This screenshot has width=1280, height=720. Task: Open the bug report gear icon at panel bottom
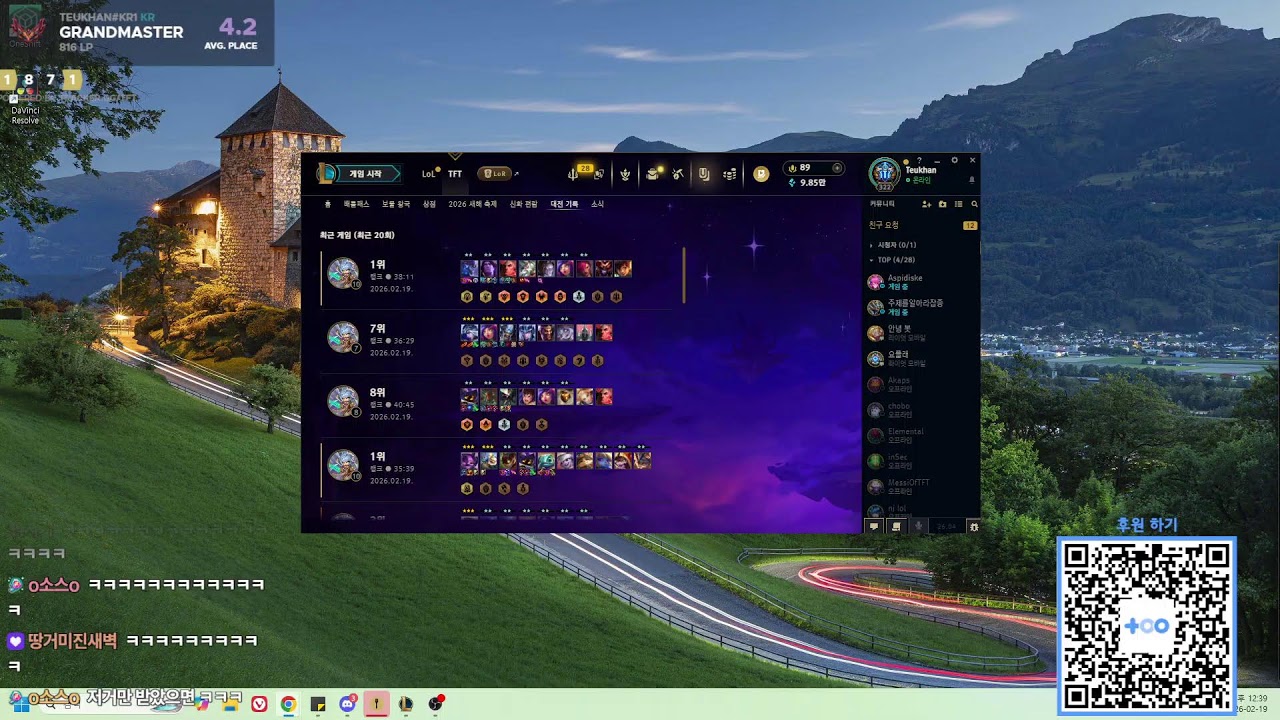(973, 526)
